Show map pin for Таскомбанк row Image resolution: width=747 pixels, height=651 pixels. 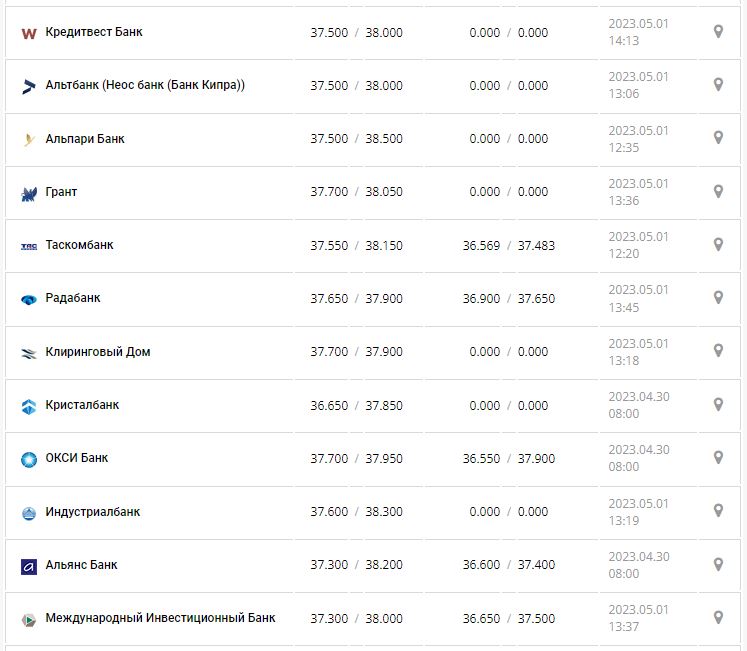(718, 244)
